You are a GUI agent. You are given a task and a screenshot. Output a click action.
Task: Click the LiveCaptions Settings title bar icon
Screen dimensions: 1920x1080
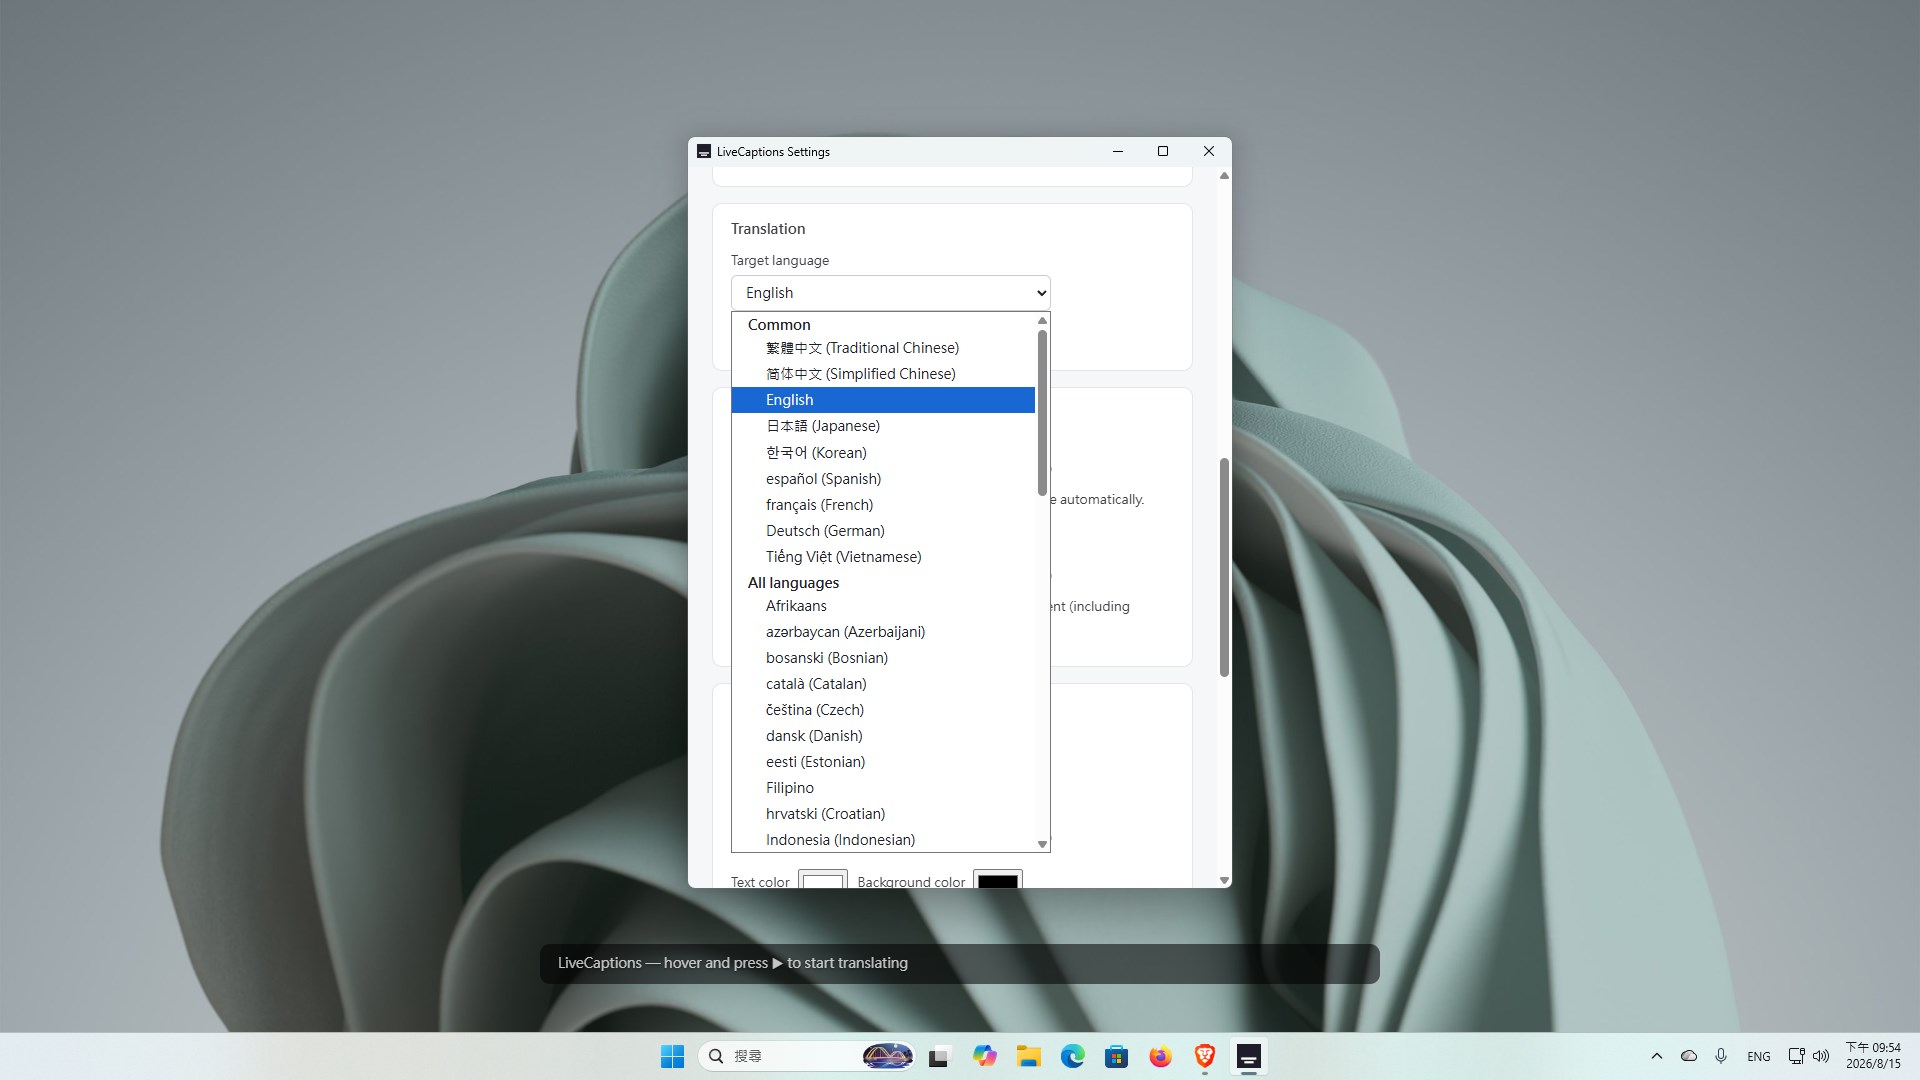coord(704,152)
